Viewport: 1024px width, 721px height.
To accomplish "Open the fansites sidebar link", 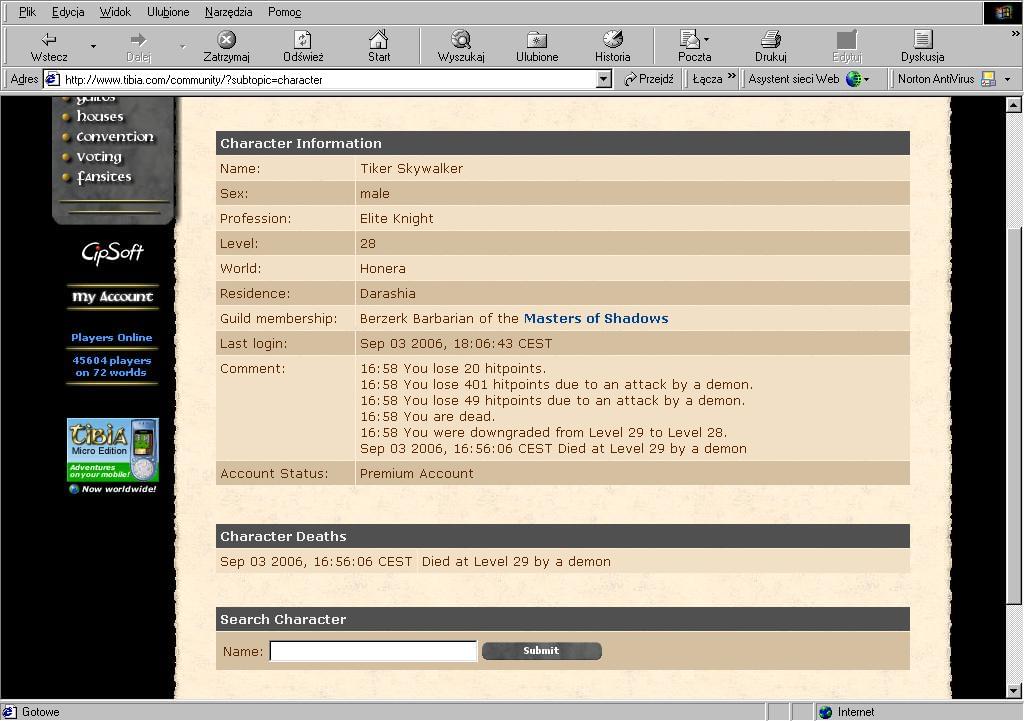I will pyautogui.click(x=104, y=177).
